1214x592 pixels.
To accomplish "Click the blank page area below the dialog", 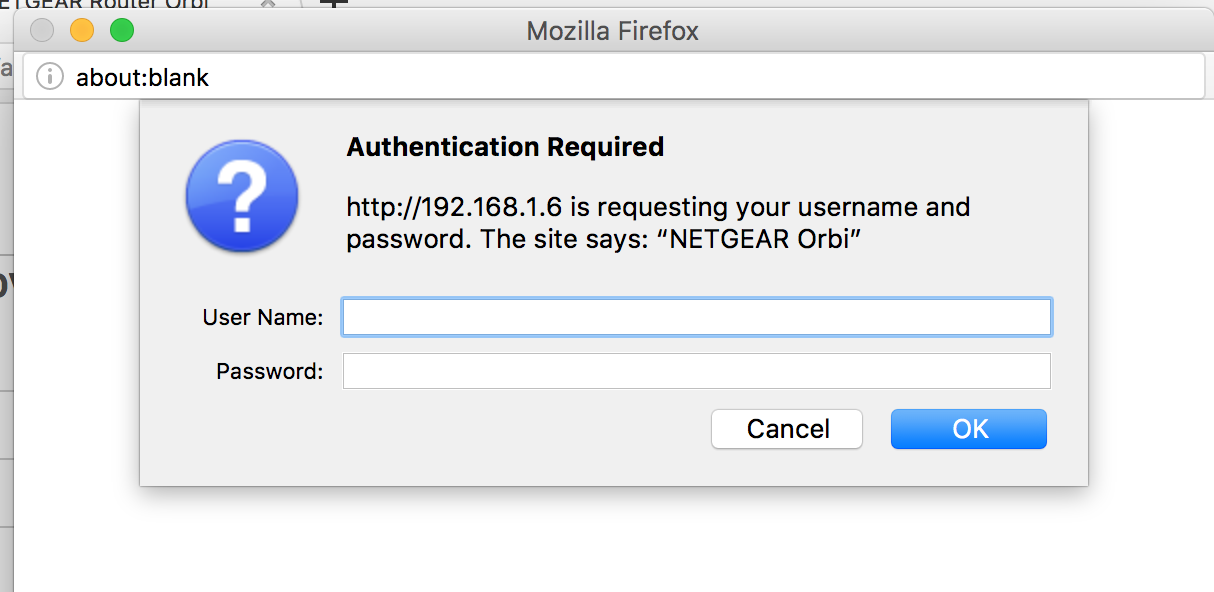I will click(x=600, y=545).
